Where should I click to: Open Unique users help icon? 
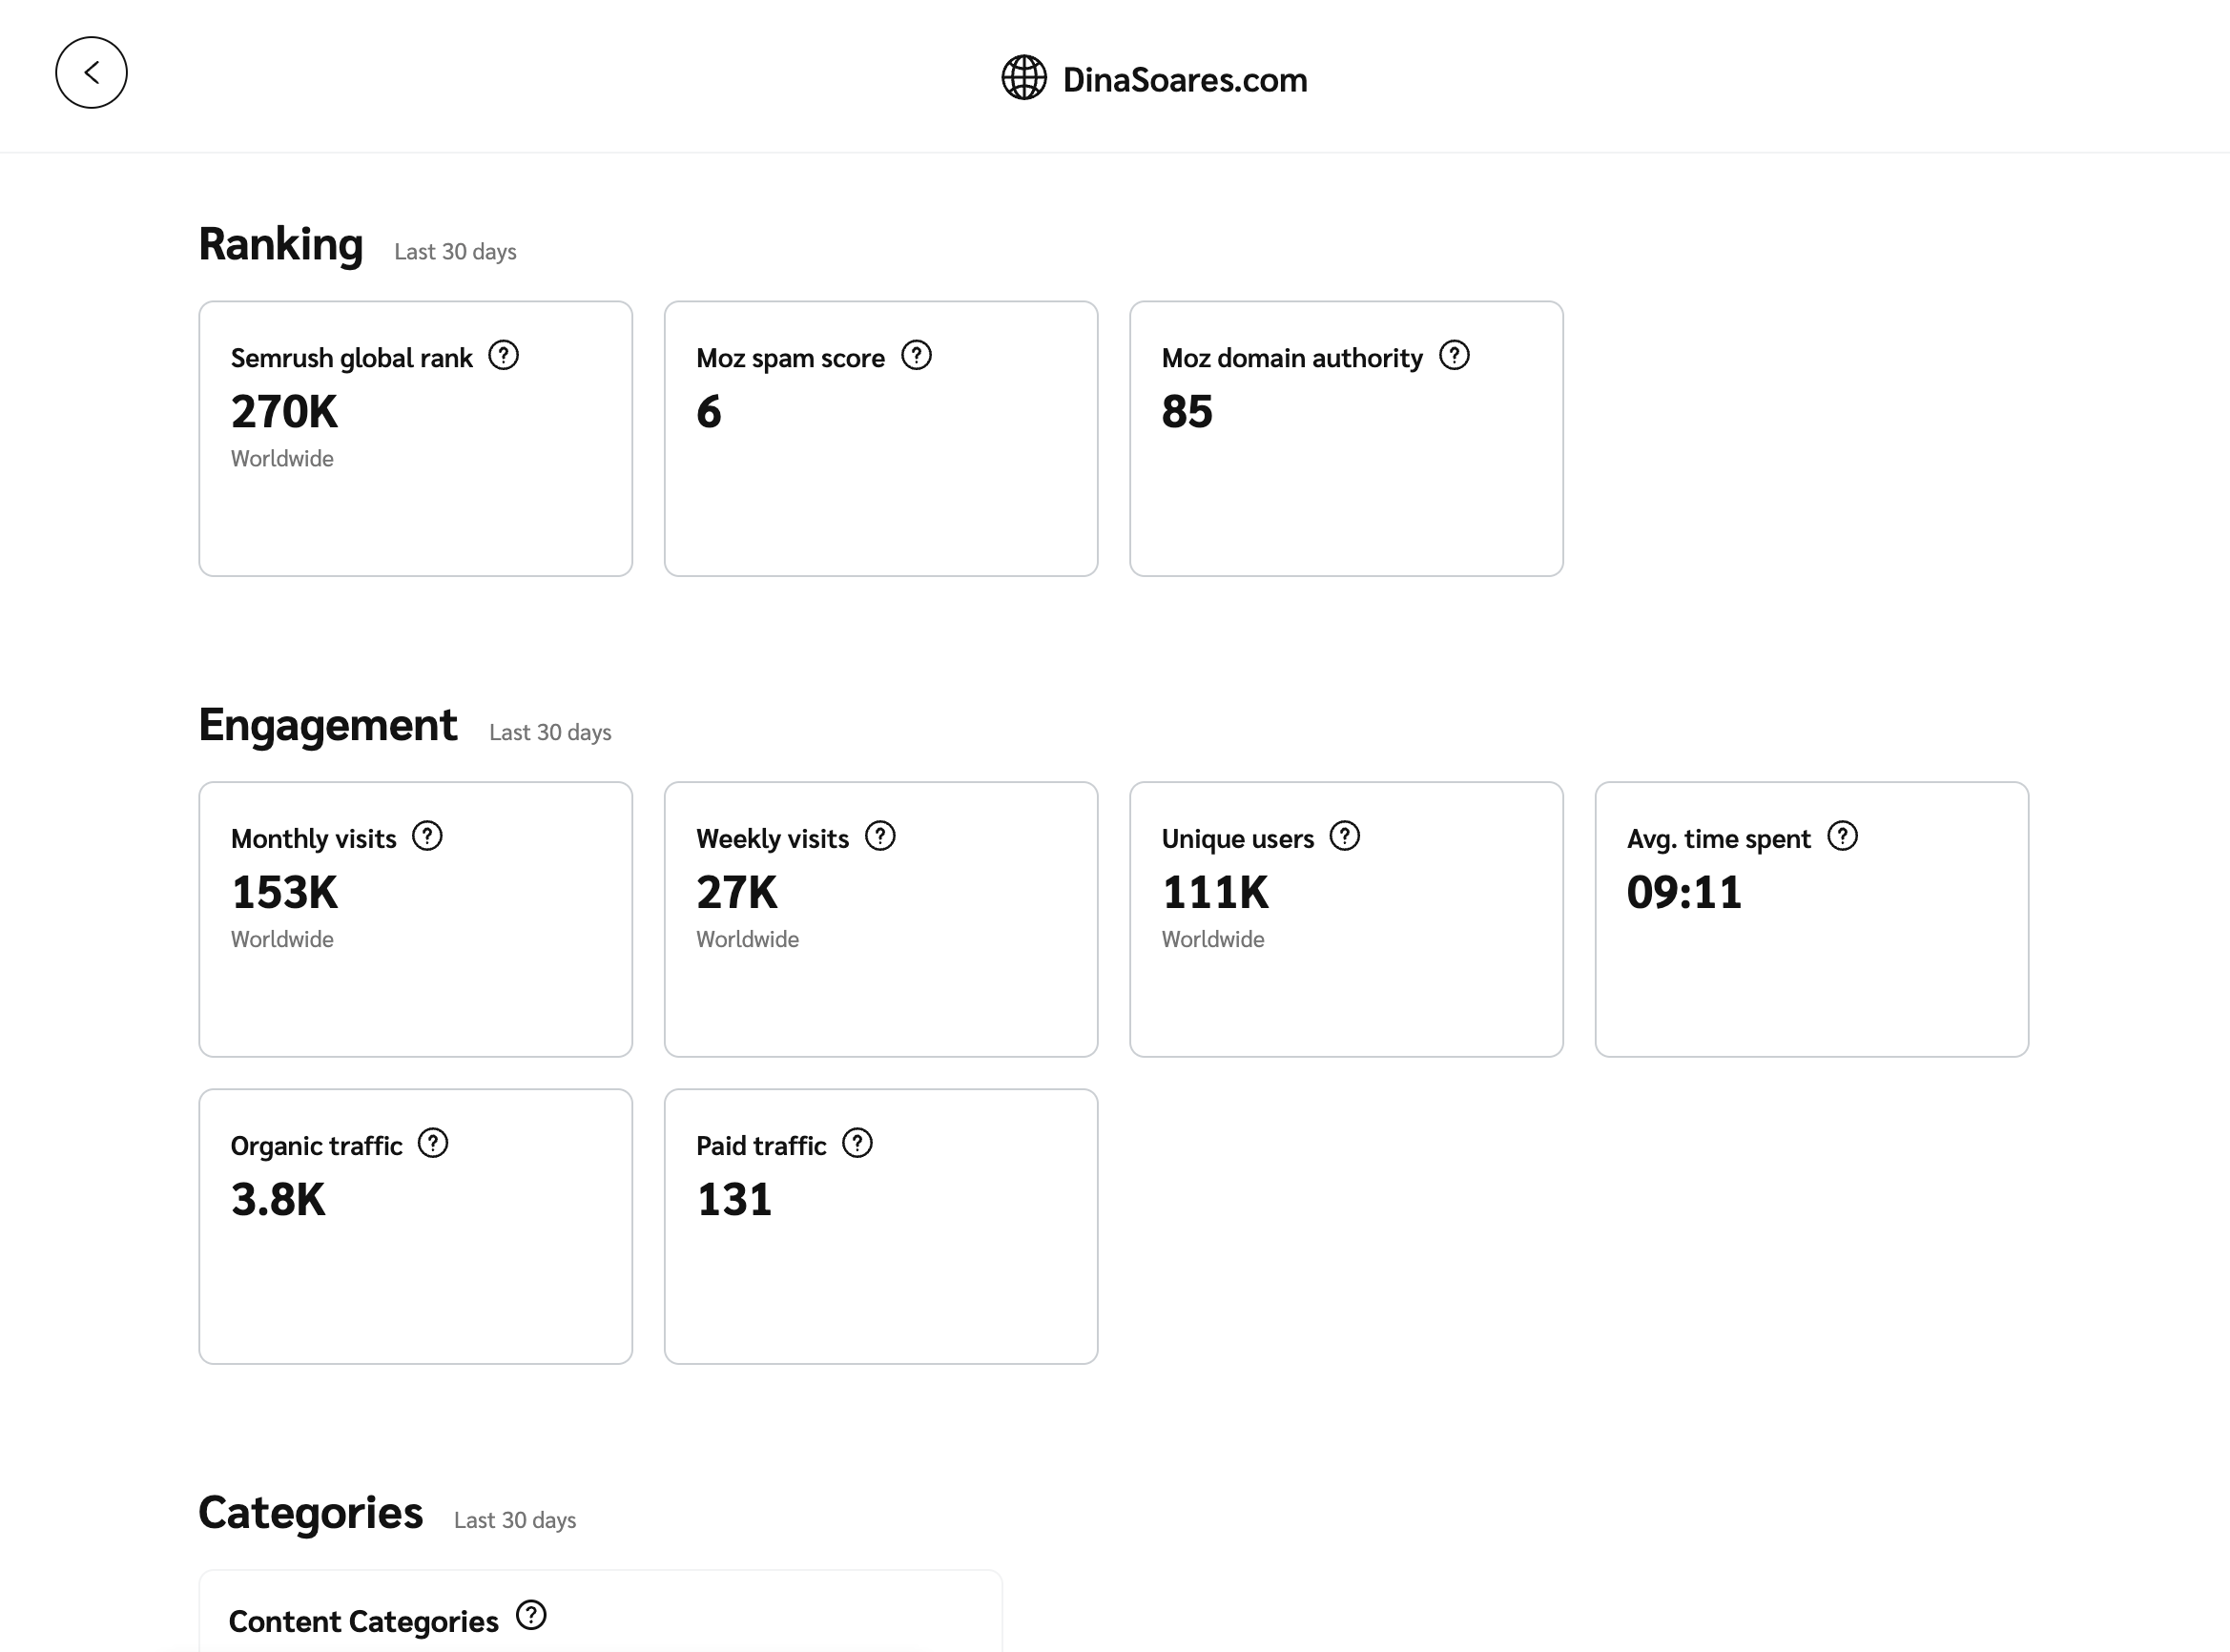click(1345, 836)
